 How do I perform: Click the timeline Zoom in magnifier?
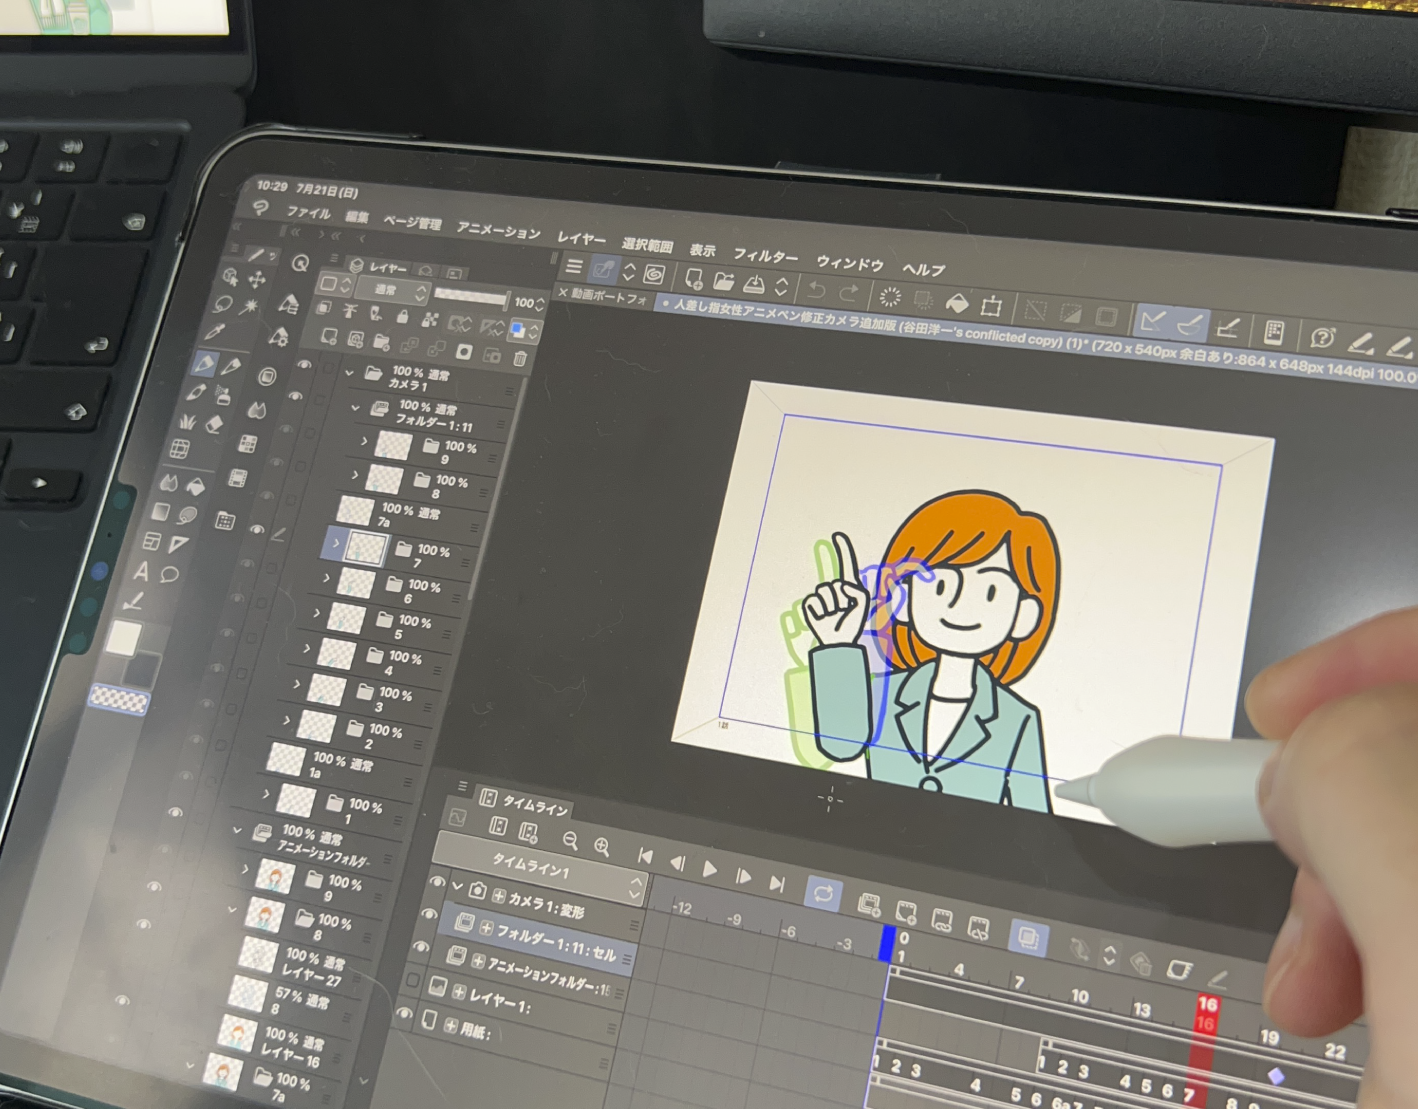[602, 847]
